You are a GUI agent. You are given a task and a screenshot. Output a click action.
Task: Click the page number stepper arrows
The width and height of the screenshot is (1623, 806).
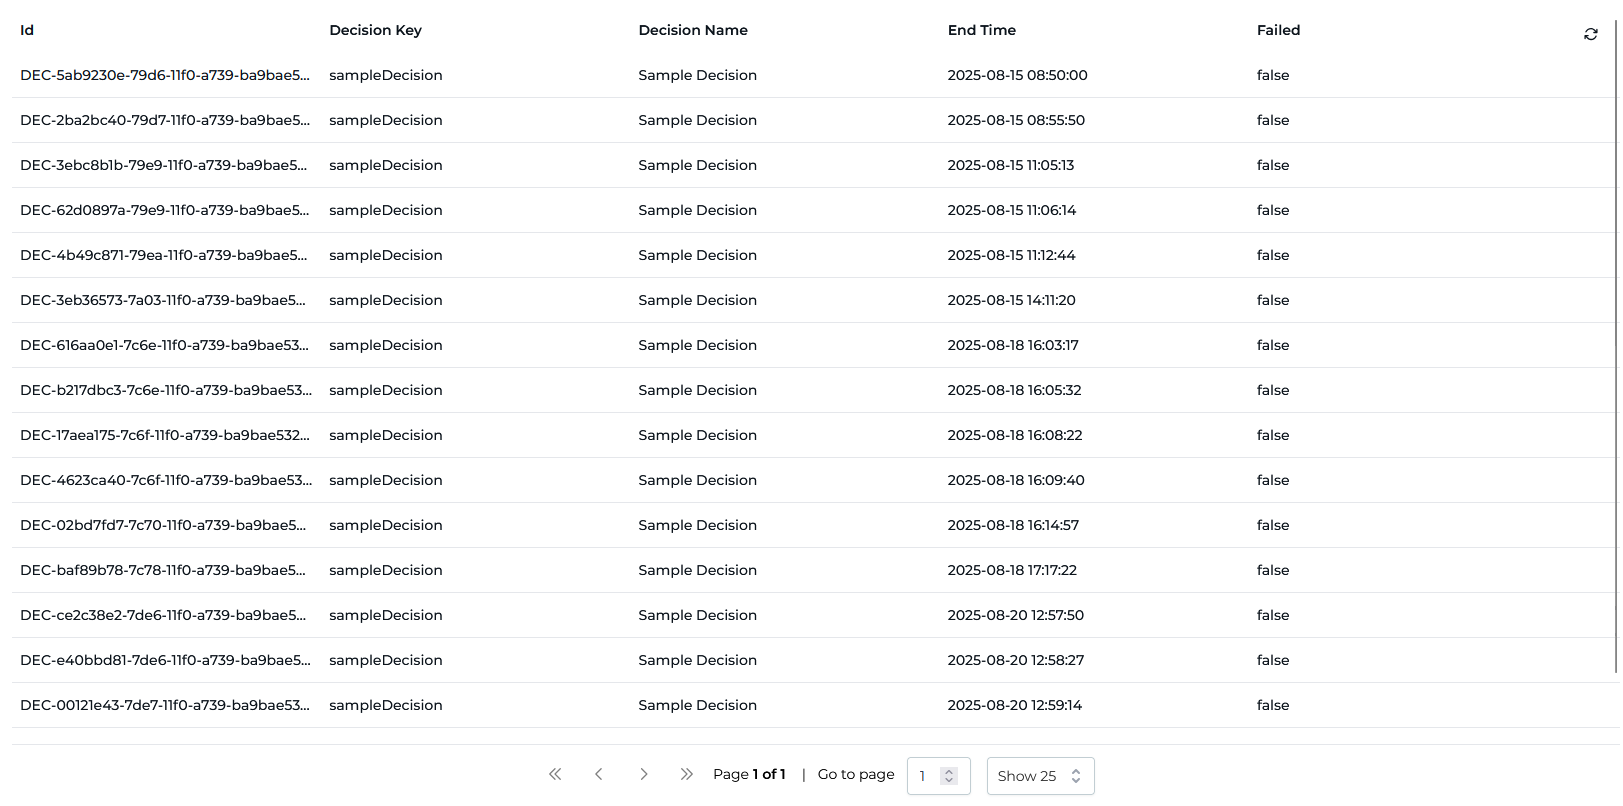(949, 776)
